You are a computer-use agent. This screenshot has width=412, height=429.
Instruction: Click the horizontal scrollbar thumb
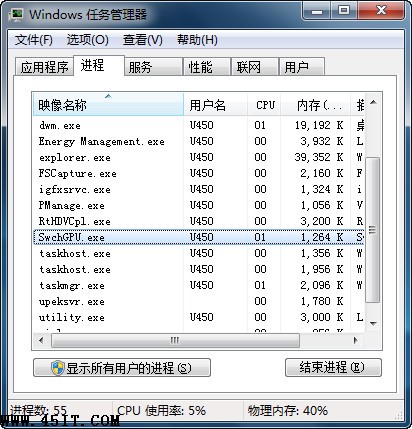(x=175, y=340)
